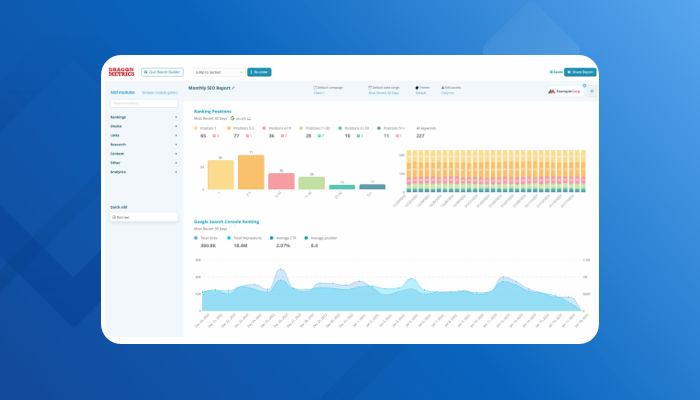Click the Share Report button
The height and width of the screenshot is (400, 700).
580,72
